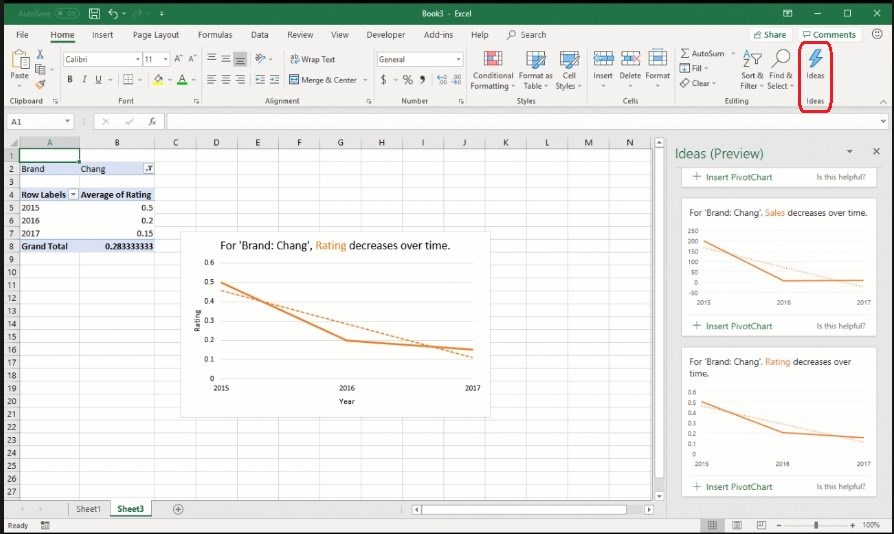Click AutoSum sigma button
The height and width of the screenshot is (534, 894).
point(702,53)
